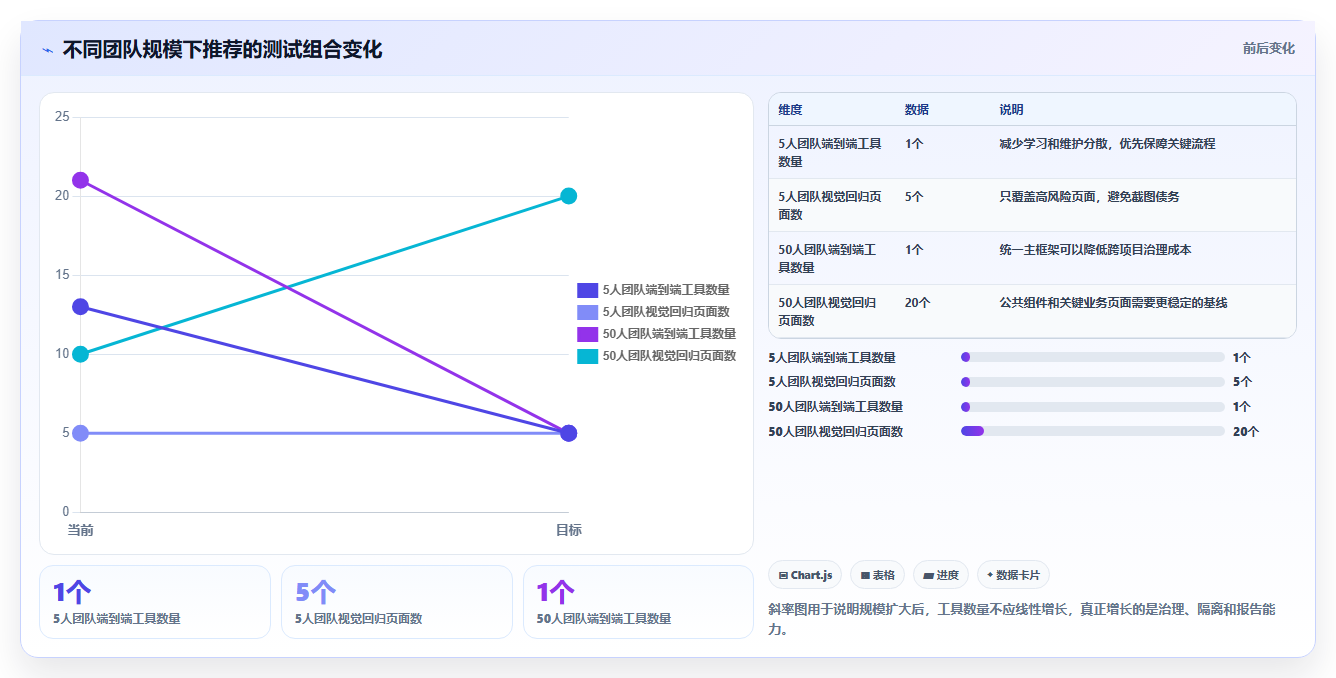Click the 维度 table column header

(790, 110)
